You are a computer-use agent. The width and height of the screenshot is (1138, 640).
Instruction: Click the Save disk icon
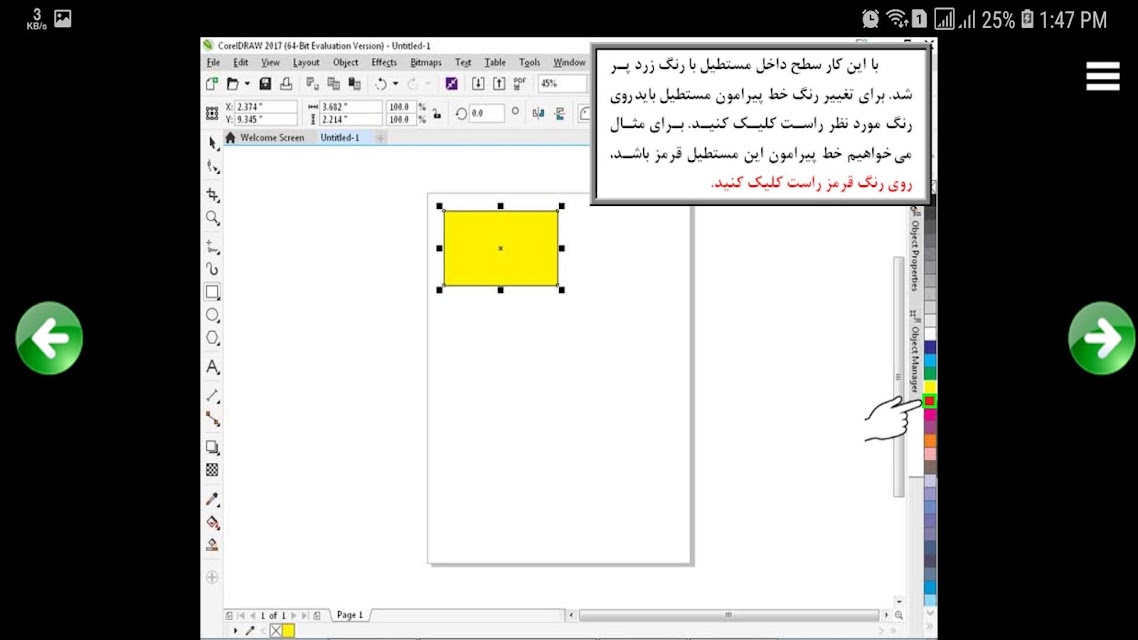[265, 83]
